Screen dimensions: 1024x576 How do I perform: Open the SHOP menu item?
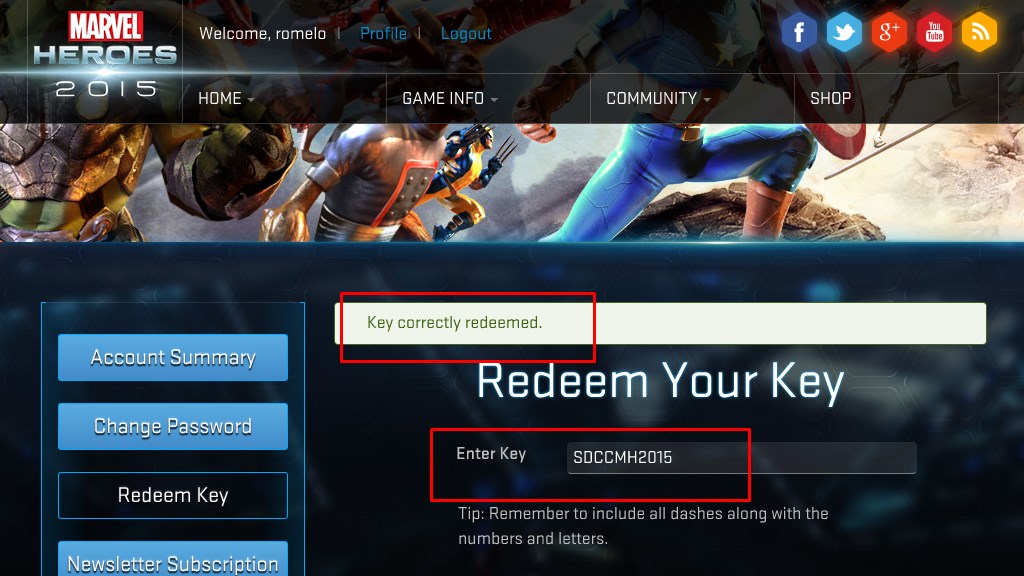[830, 99]
